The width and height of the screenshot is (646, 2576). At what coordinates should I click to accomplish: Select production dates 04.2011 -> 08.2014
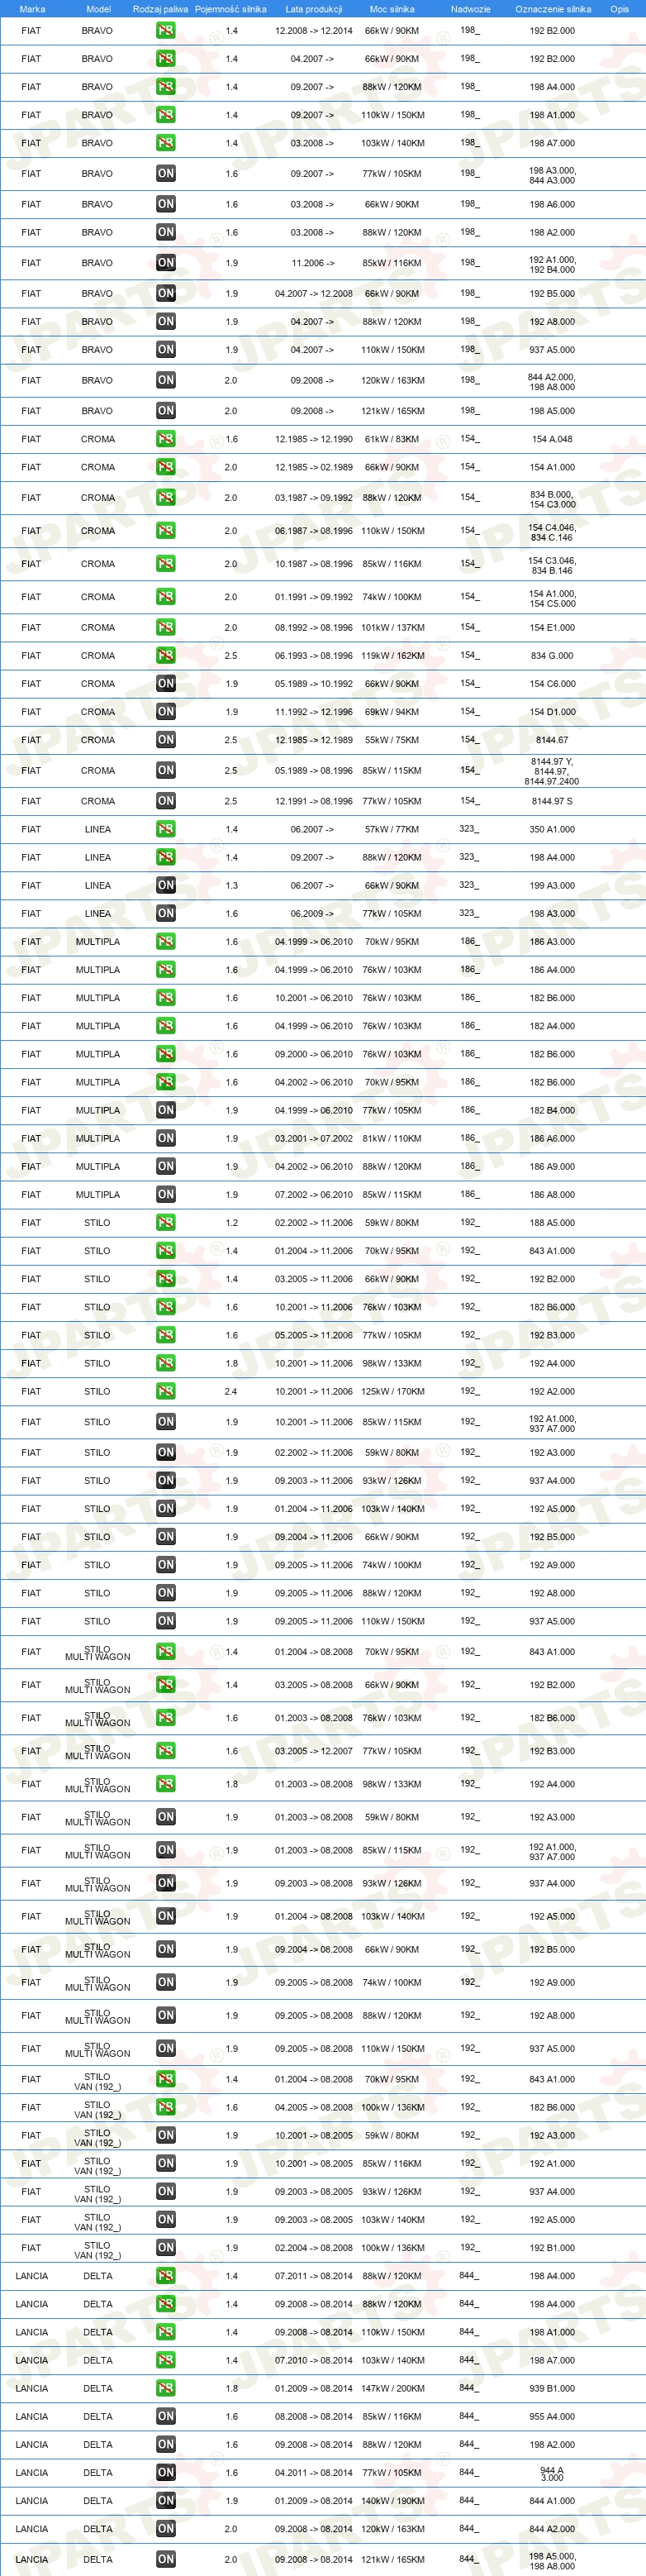pos(314,2472)
